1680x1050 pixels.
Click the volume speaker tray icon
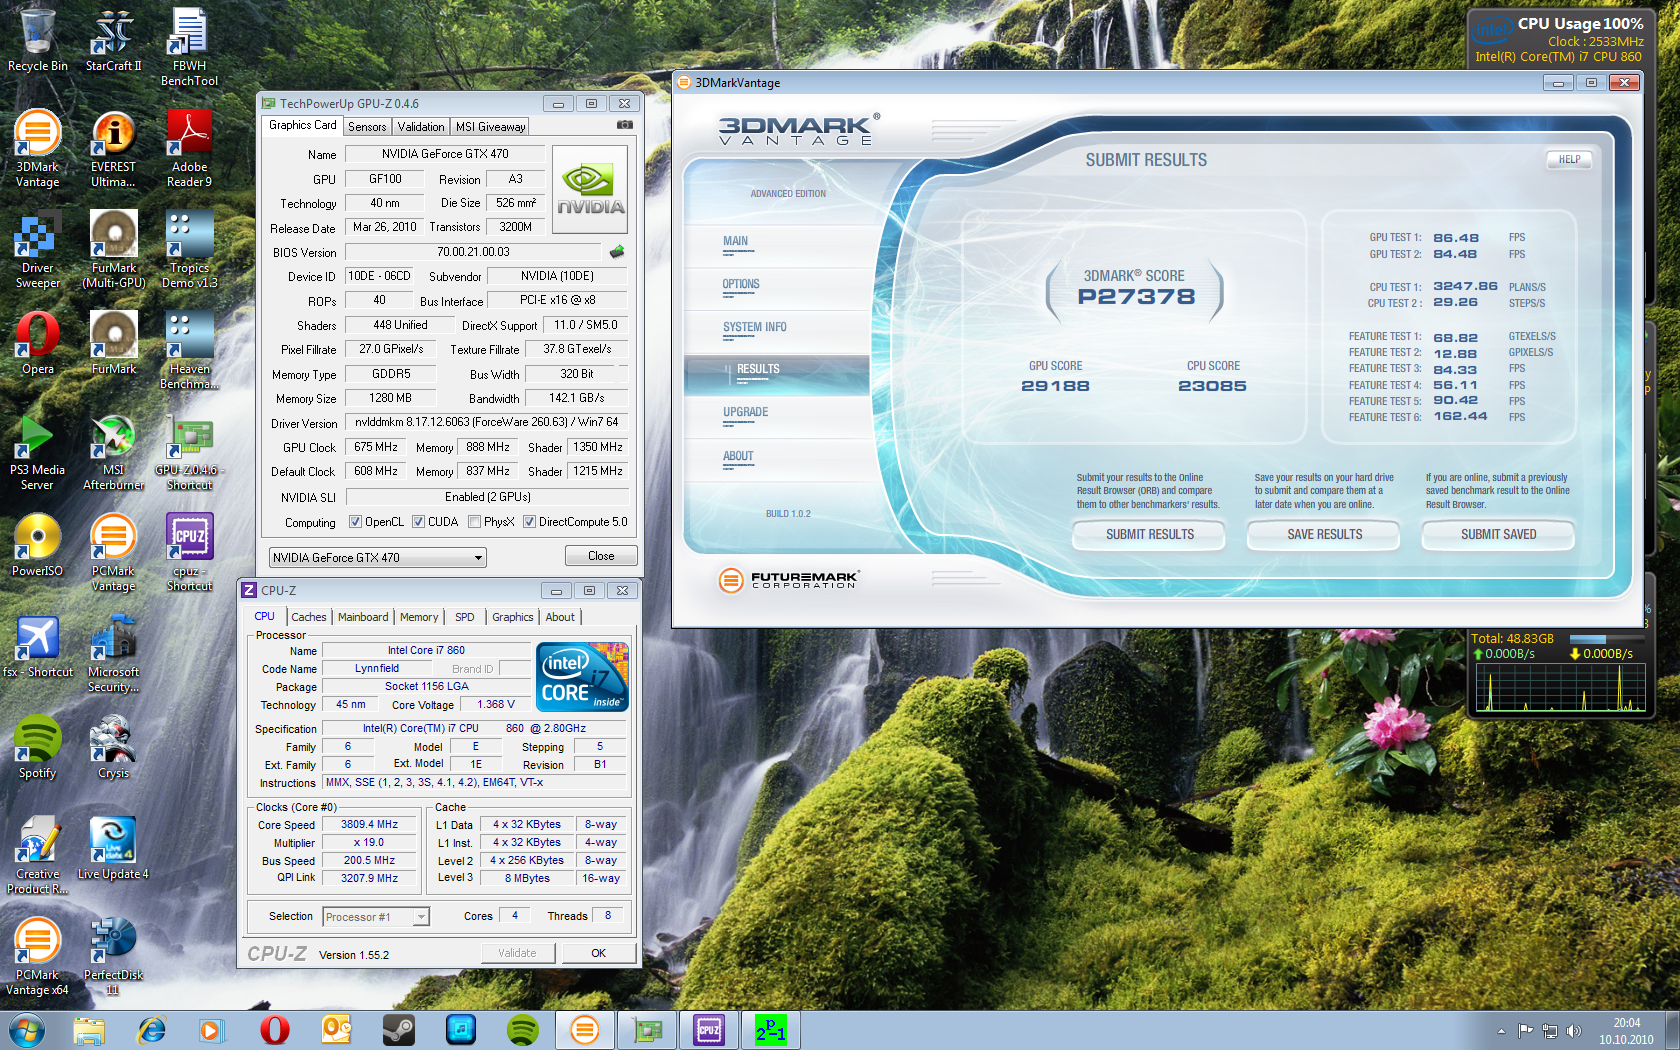(x=1573, y=1031)
